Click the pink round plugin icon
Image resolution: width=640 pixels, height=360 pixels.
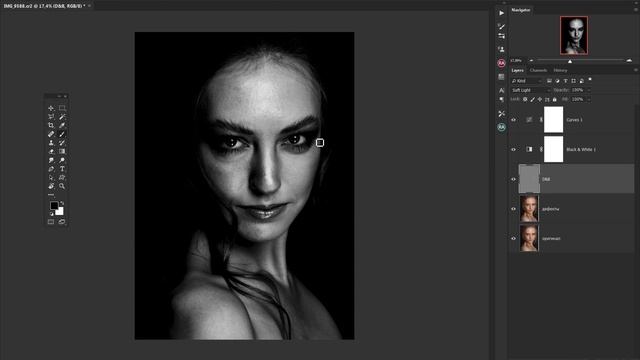[501, 63]
